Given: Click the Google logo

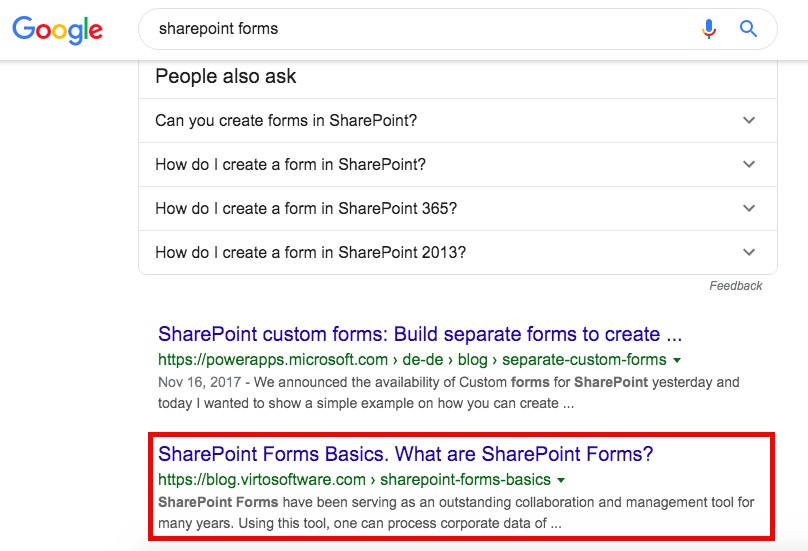Looking at the screenshot, I should (x=58, y=29).
